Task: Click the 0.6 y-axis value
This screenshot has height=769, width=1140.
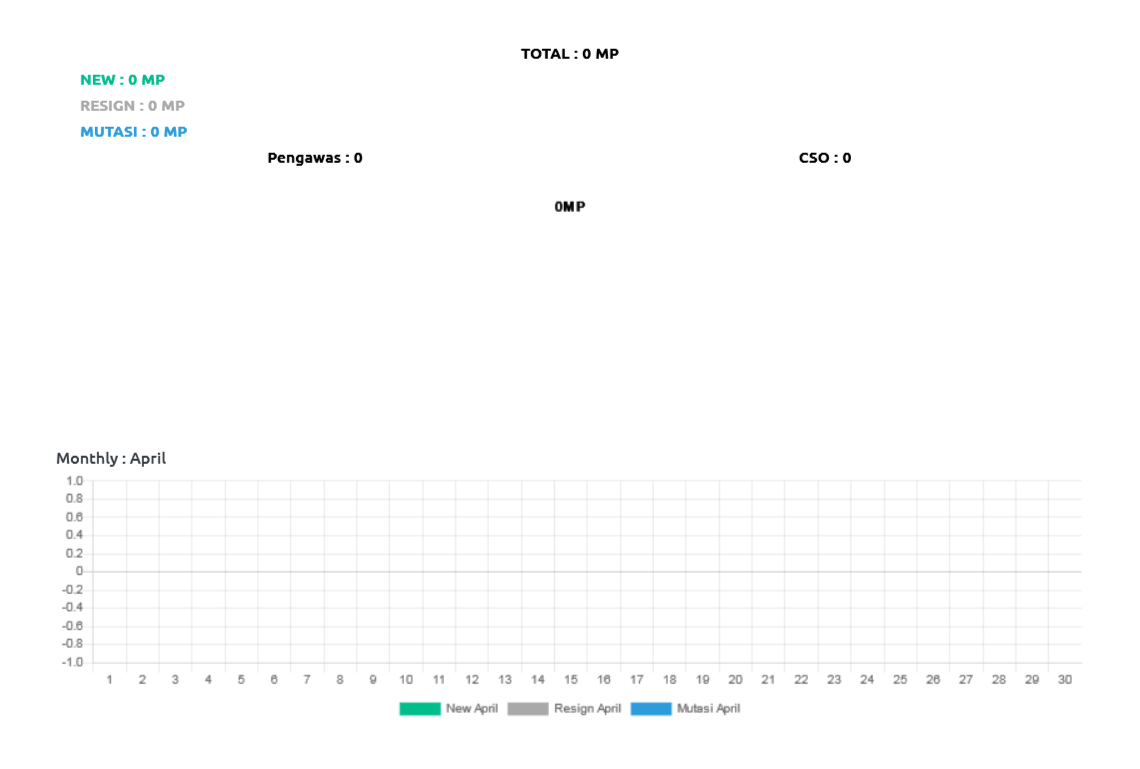Action: [74, 517]
